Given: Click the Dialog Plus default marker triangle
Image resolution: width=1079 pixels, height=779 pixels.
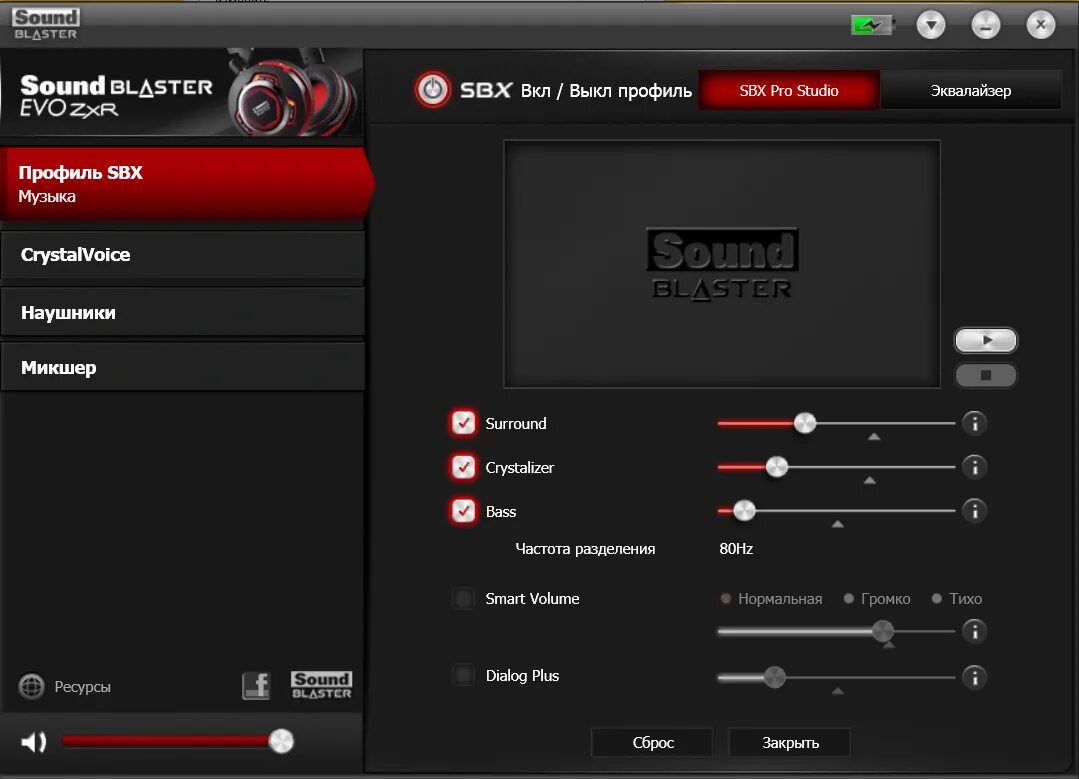Looking at the screenshot, I should (x=837, y=691).
